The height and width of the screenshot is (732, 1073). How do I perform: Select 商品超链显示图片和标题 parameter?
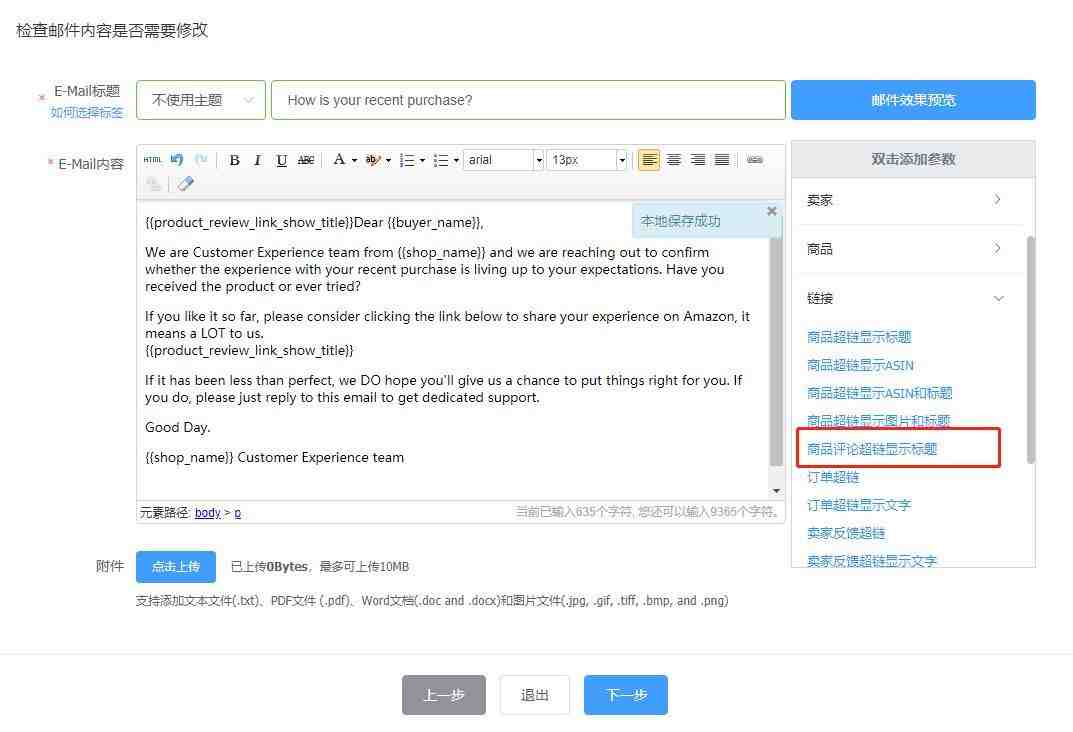click(x=878, y=421)
